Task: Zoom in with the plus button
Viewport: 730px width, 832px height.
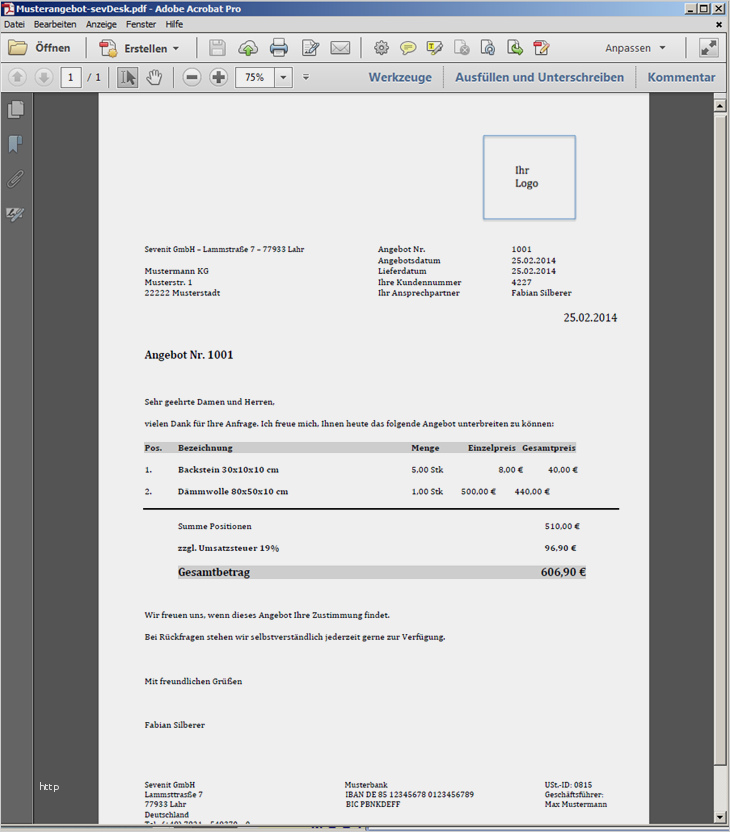Action: 218,77
